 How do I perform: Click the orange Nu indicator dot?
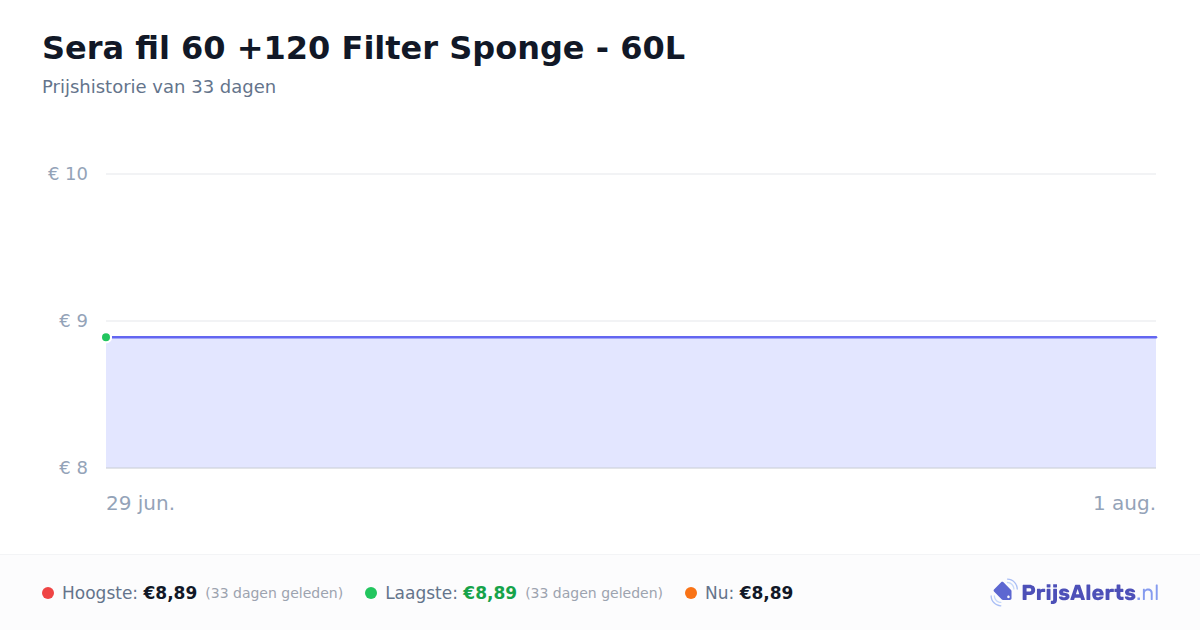691,593
